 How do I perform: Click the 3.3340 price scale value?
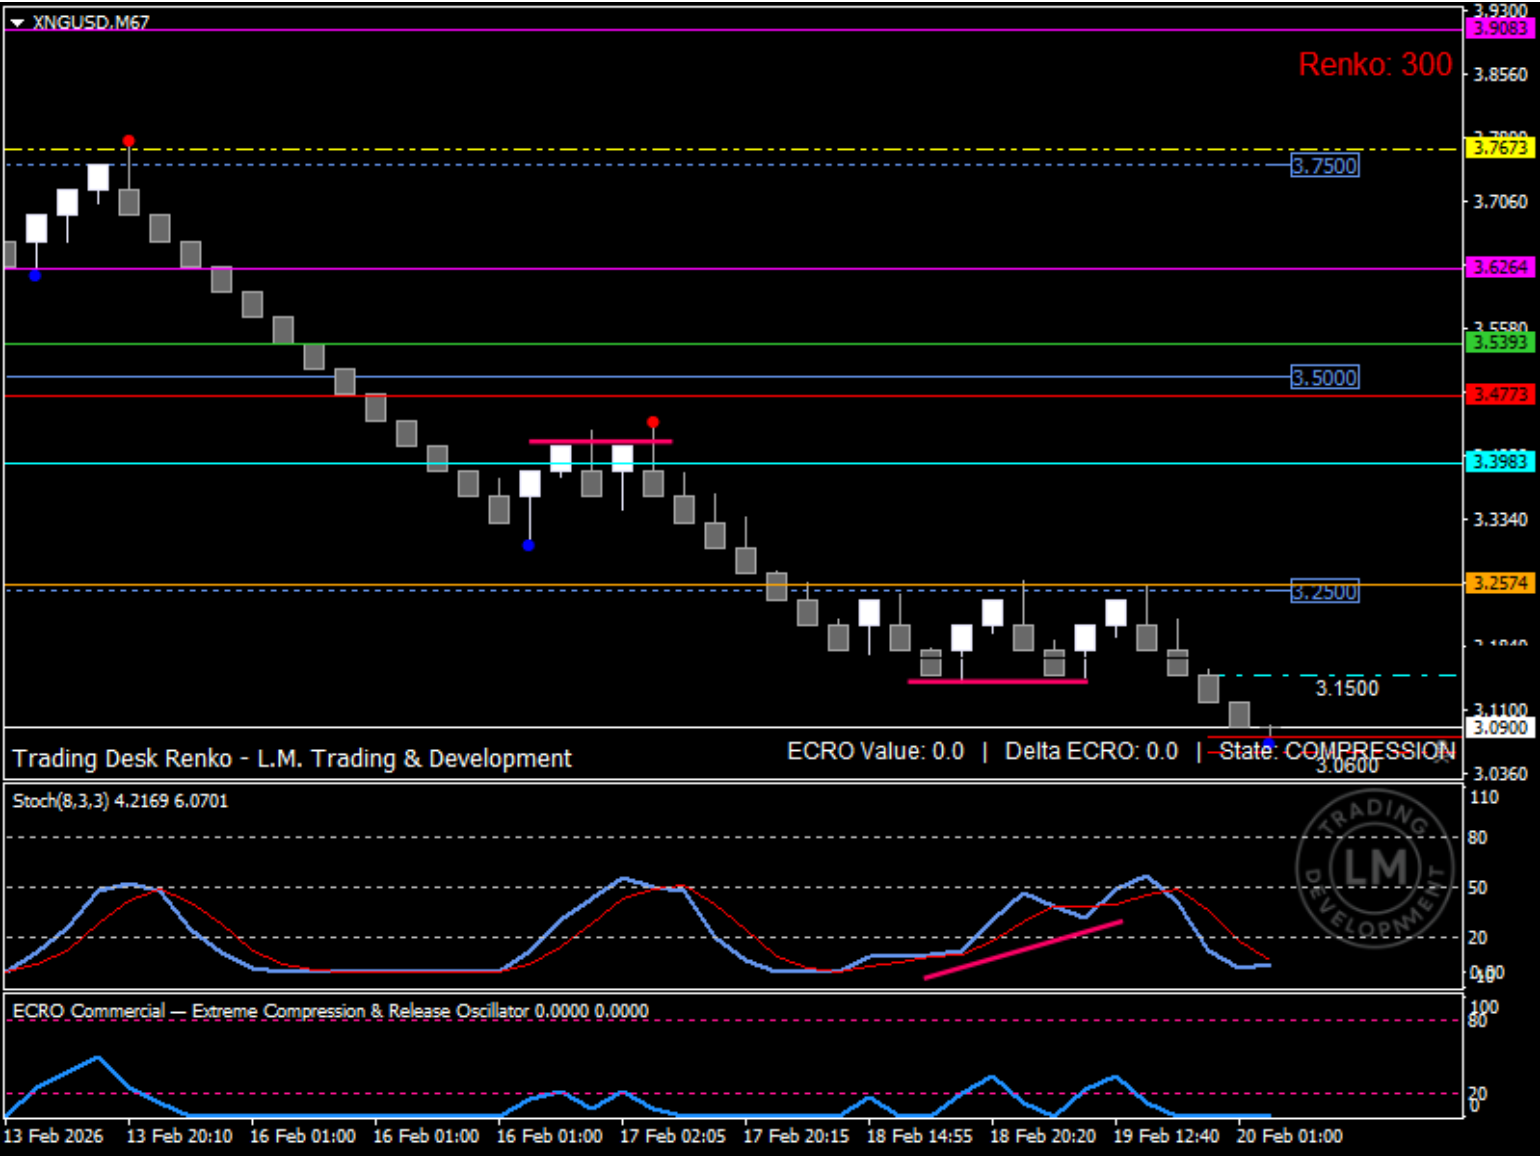coord(1501,520)
